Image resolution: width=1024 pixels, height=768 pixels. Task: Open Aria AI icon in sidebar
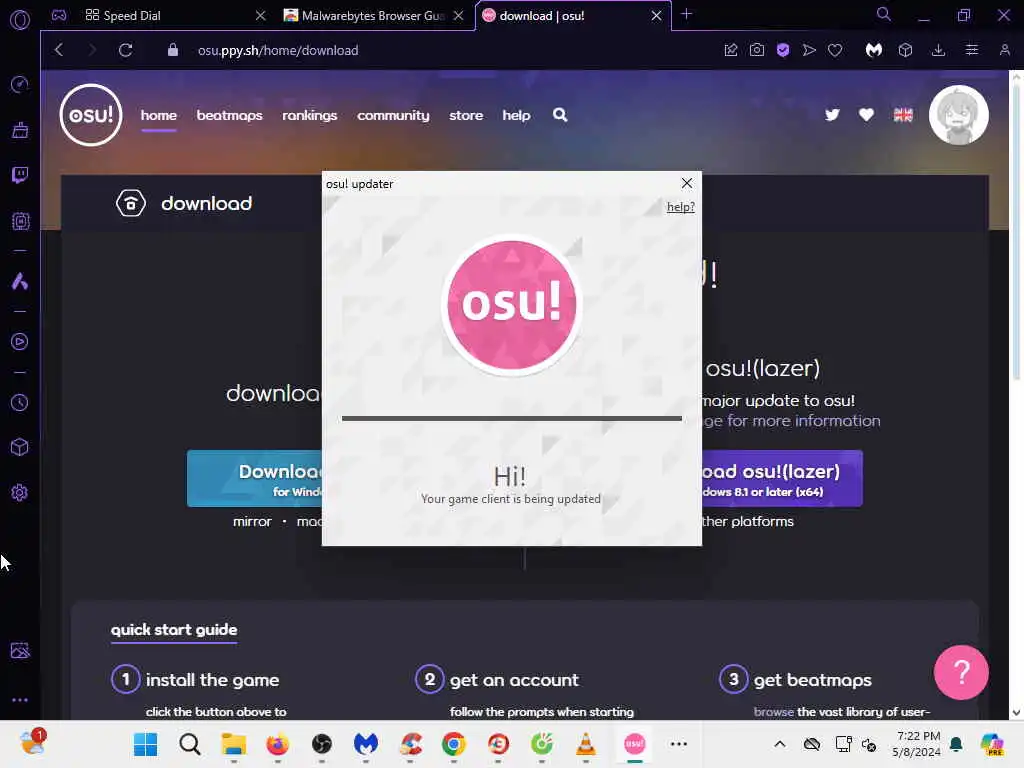[x=20, y=281]
